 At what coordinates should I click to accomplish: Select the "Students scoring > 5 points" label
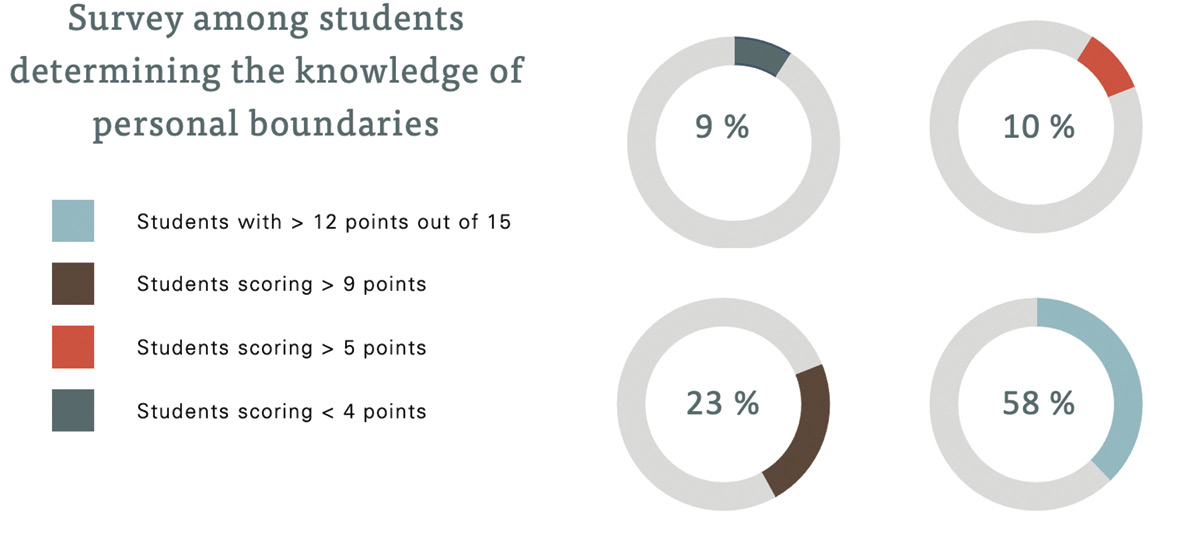(281, 348)
